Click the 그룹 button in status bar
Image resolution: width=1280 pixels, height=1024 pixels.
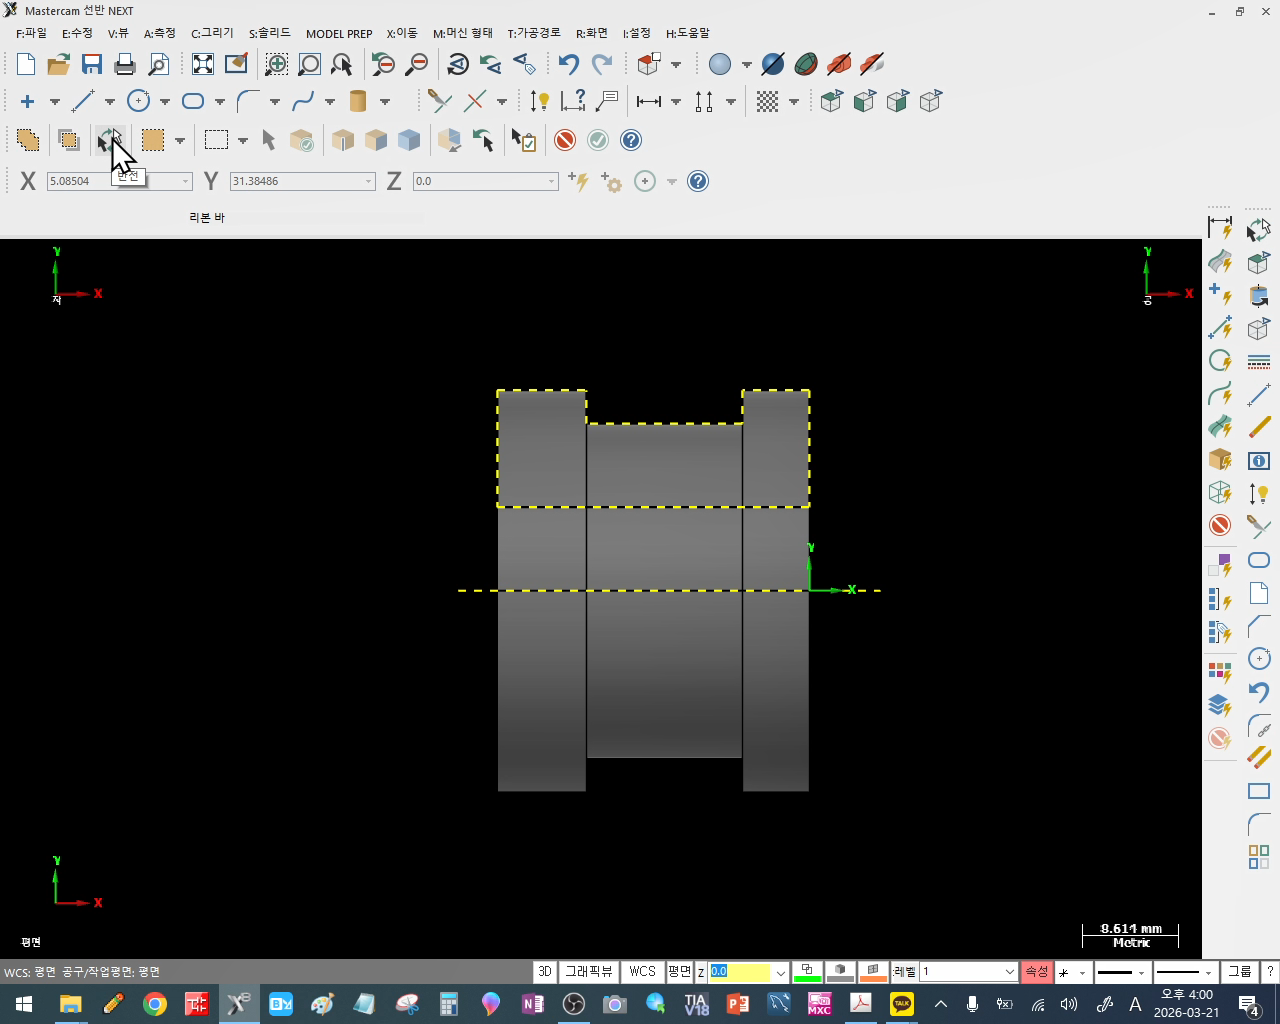point(1240,972)
